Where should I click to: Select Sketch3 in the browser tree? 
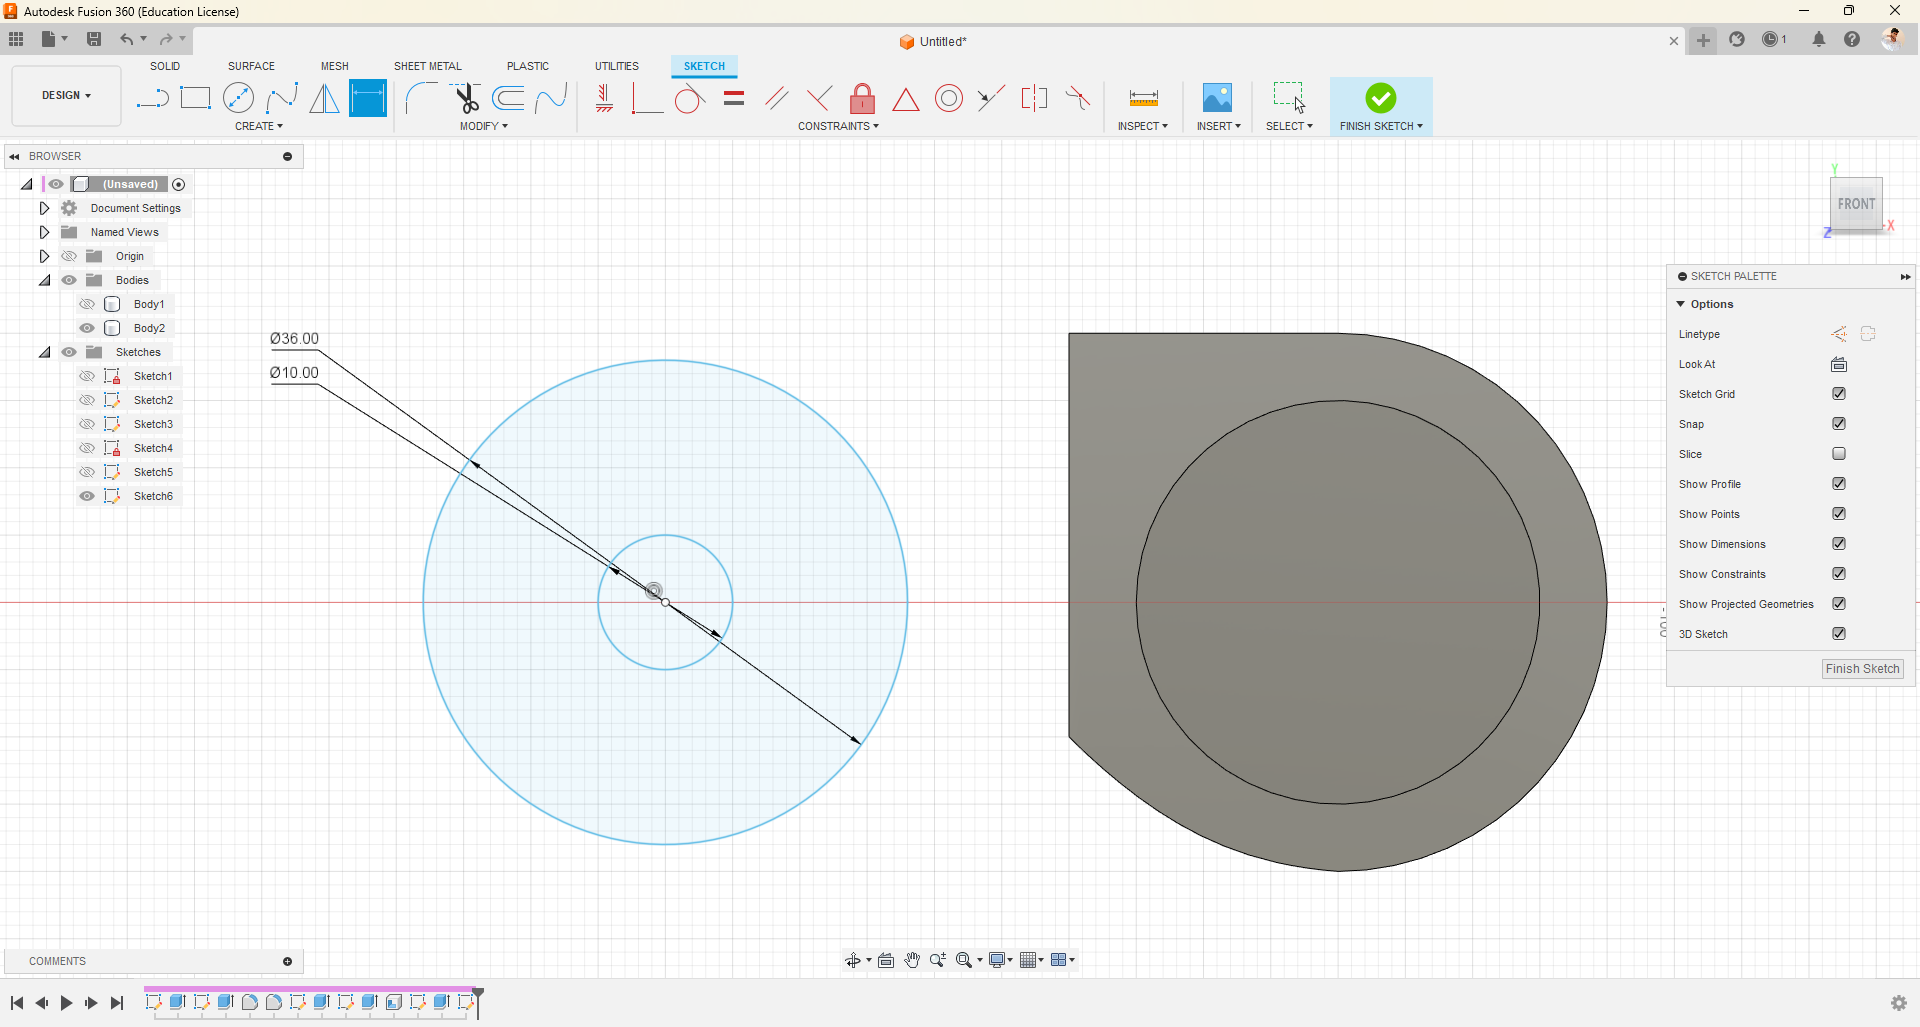click(x=153, y=424)
